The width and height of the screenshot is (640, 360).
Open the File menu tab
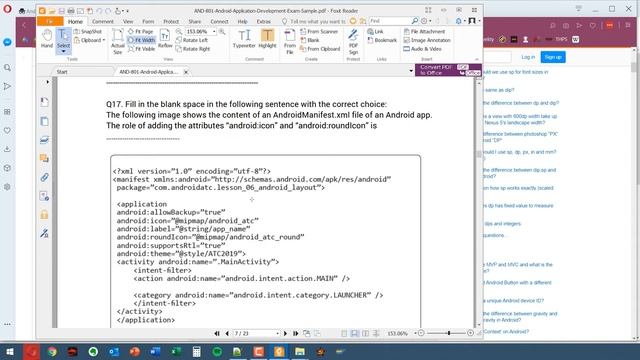[x=50, y=21]
